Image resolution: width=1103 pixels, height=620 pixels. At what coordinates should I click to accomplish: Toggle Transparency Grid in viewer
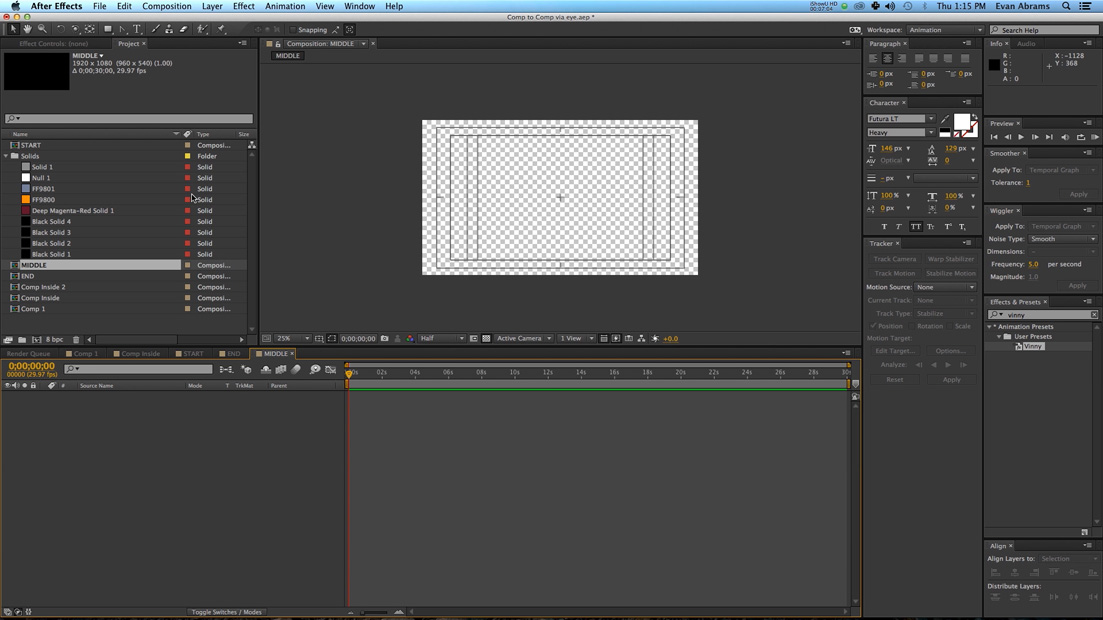(x=486, y=339)
